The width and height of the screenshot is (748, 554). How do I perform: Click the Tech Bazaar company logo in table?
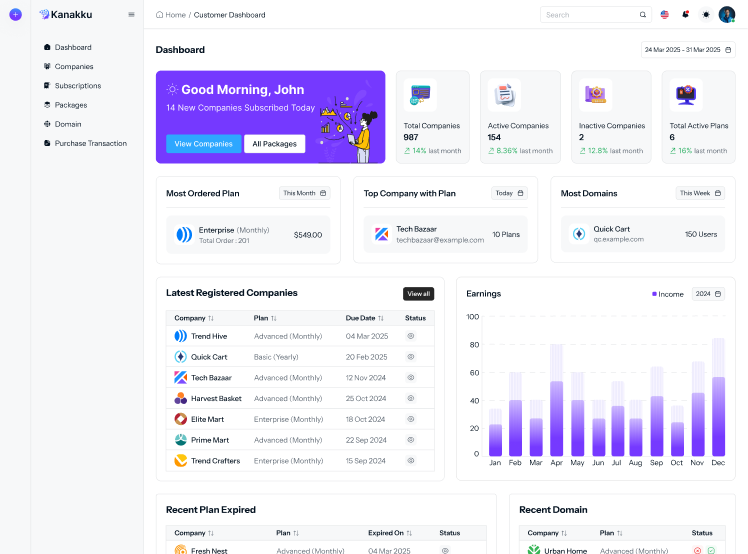tap(181, 378)
